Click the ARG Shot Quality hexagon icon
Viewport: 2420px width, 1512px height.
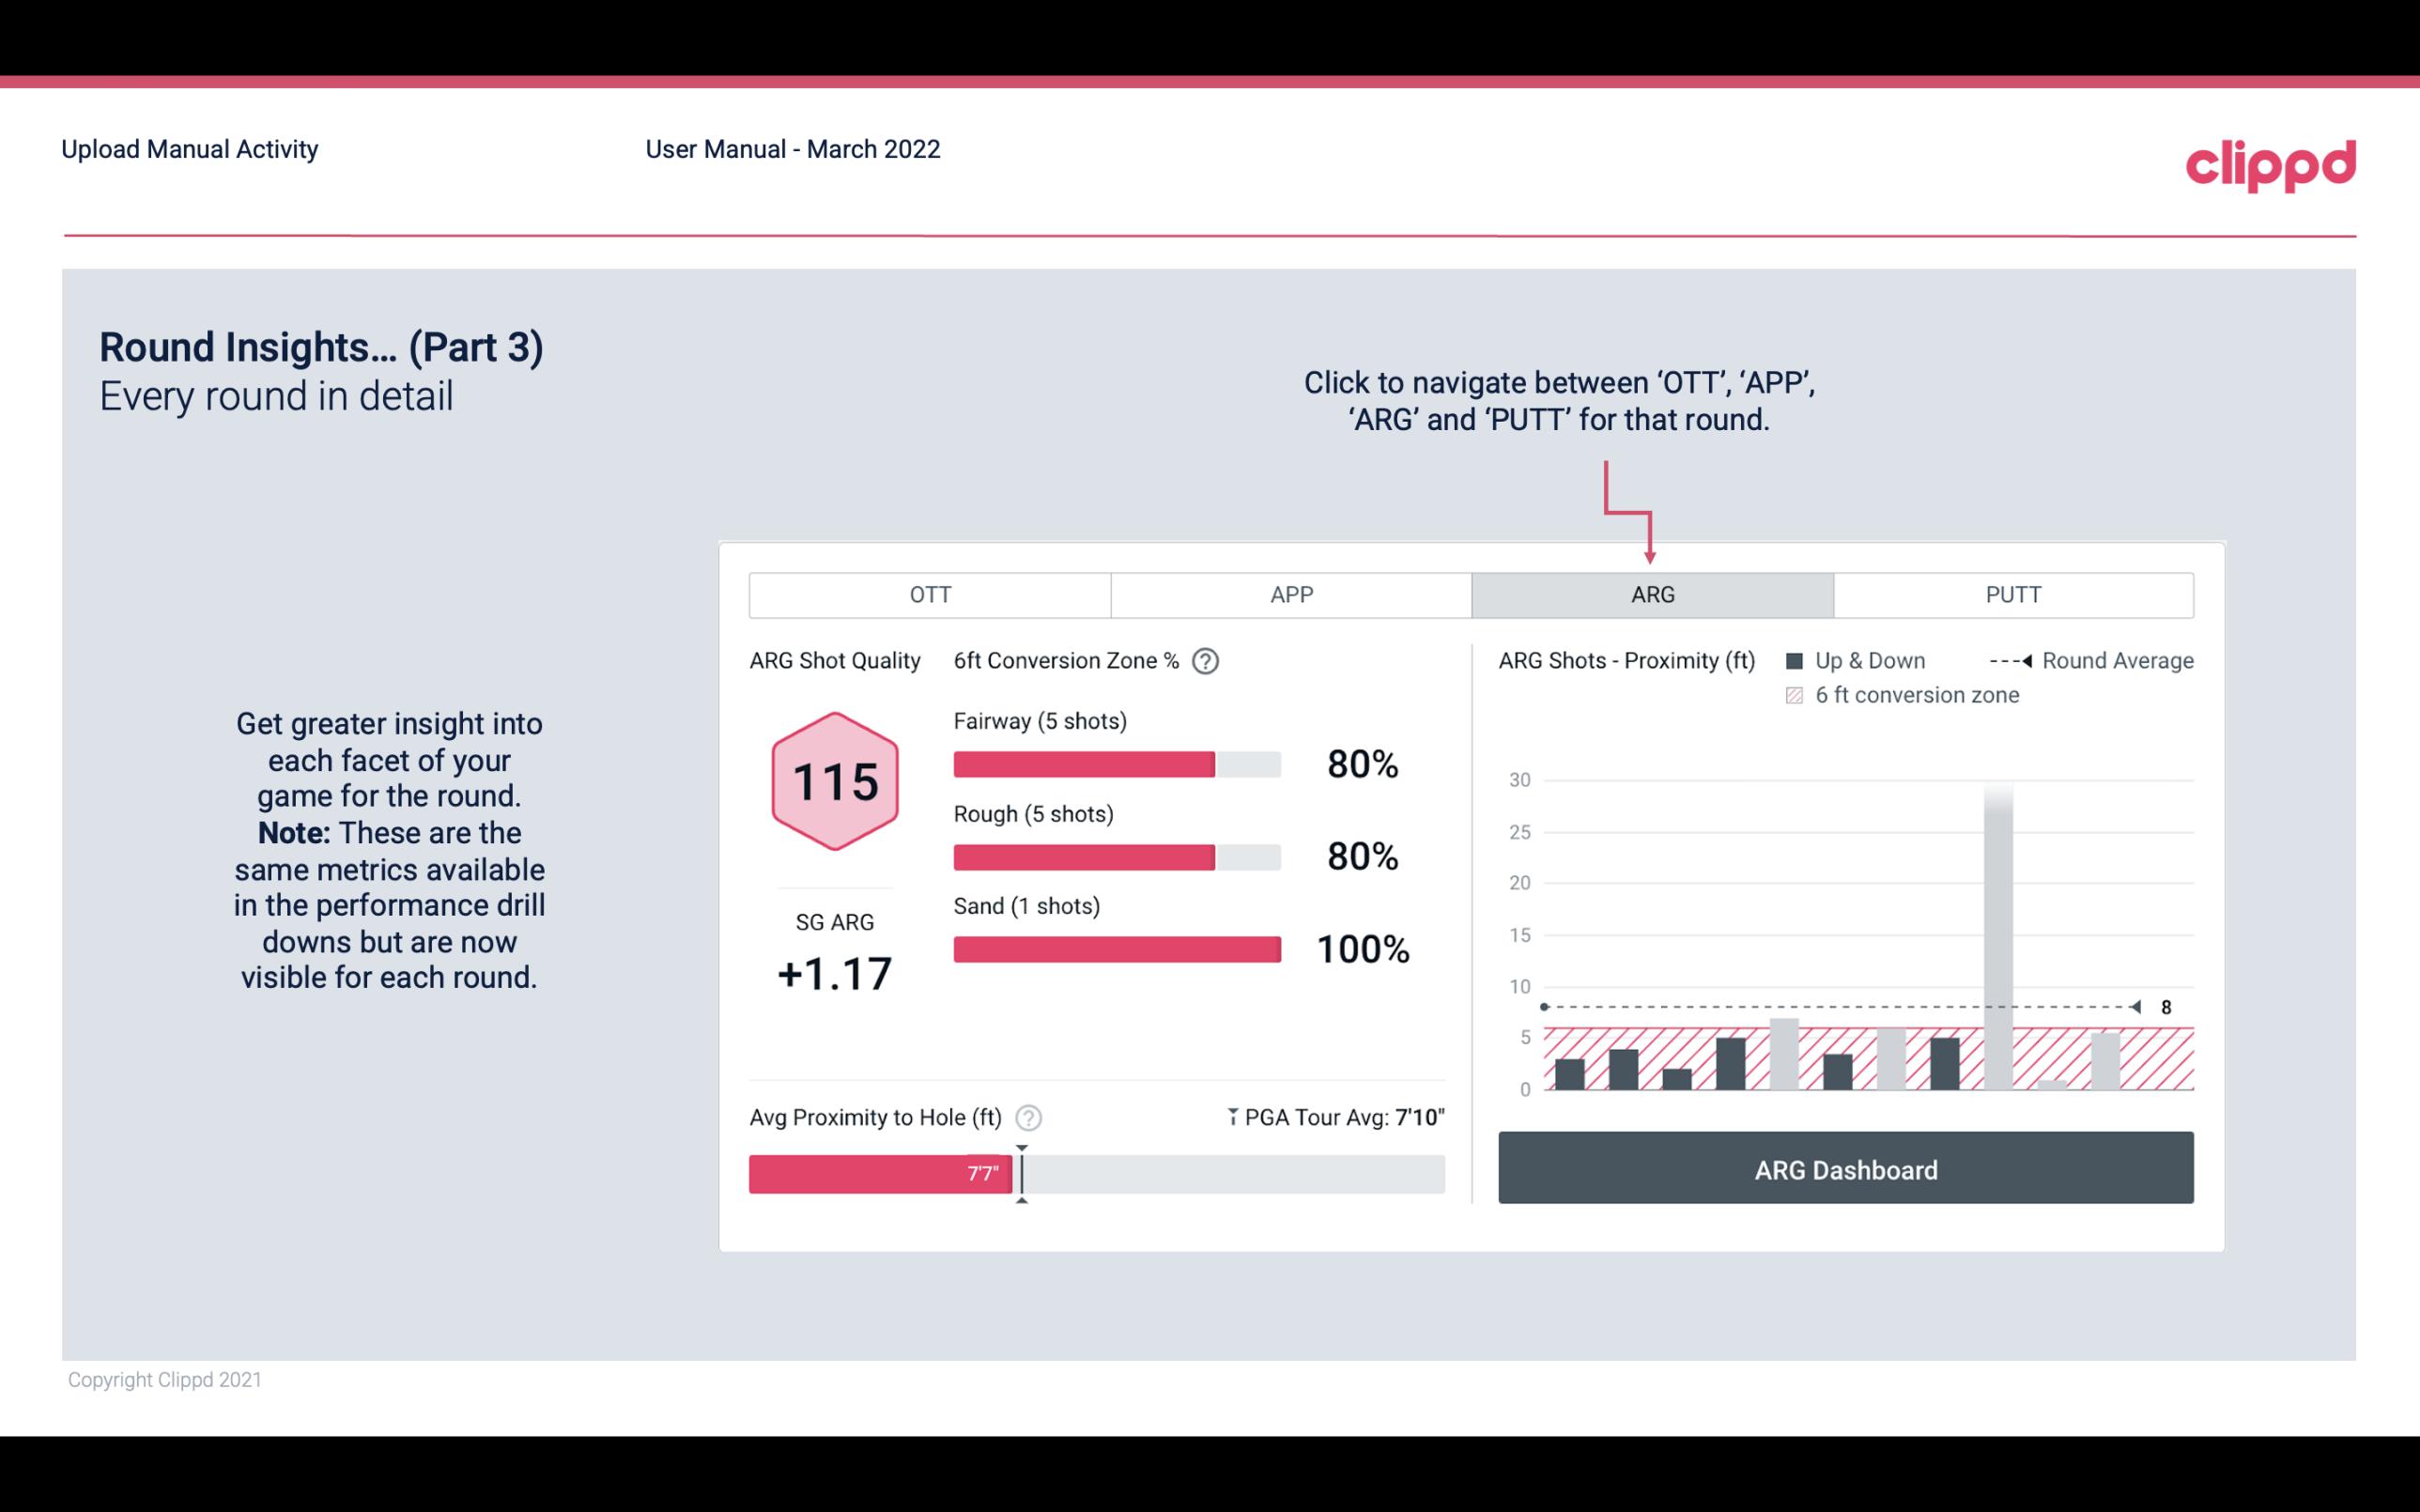point(834,782)
